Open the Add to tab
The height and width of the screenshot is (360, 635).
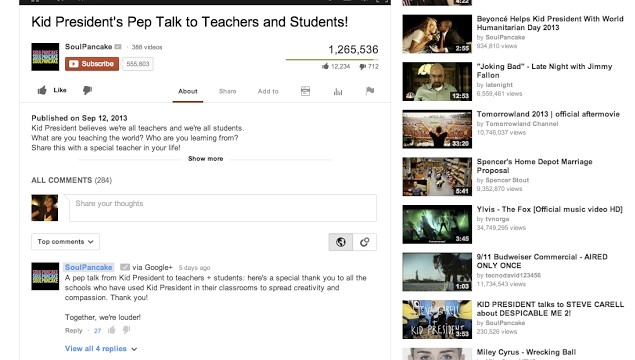tap(268, 92)
